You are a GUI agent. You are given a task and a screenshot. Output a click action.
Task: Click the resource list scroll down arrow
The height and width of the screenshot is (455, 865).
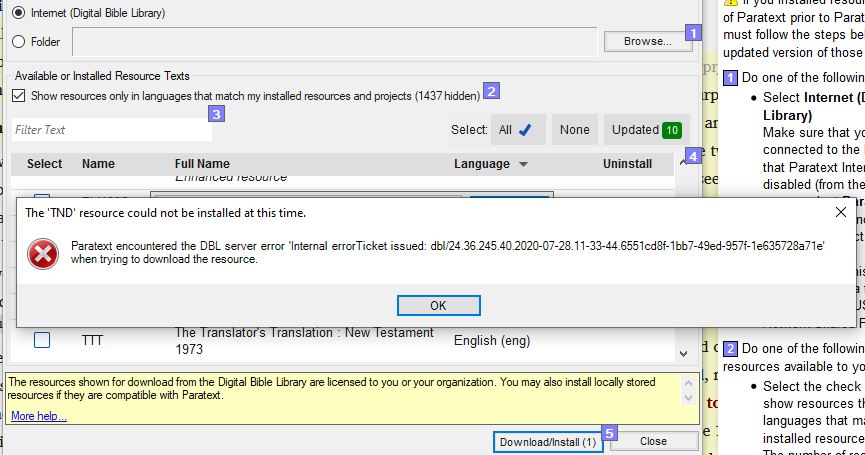coord(684,354)
